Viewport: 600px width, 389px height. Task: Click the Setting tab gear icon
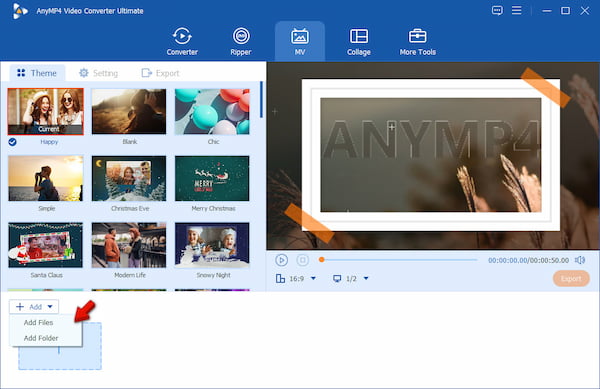click(83, 73)
